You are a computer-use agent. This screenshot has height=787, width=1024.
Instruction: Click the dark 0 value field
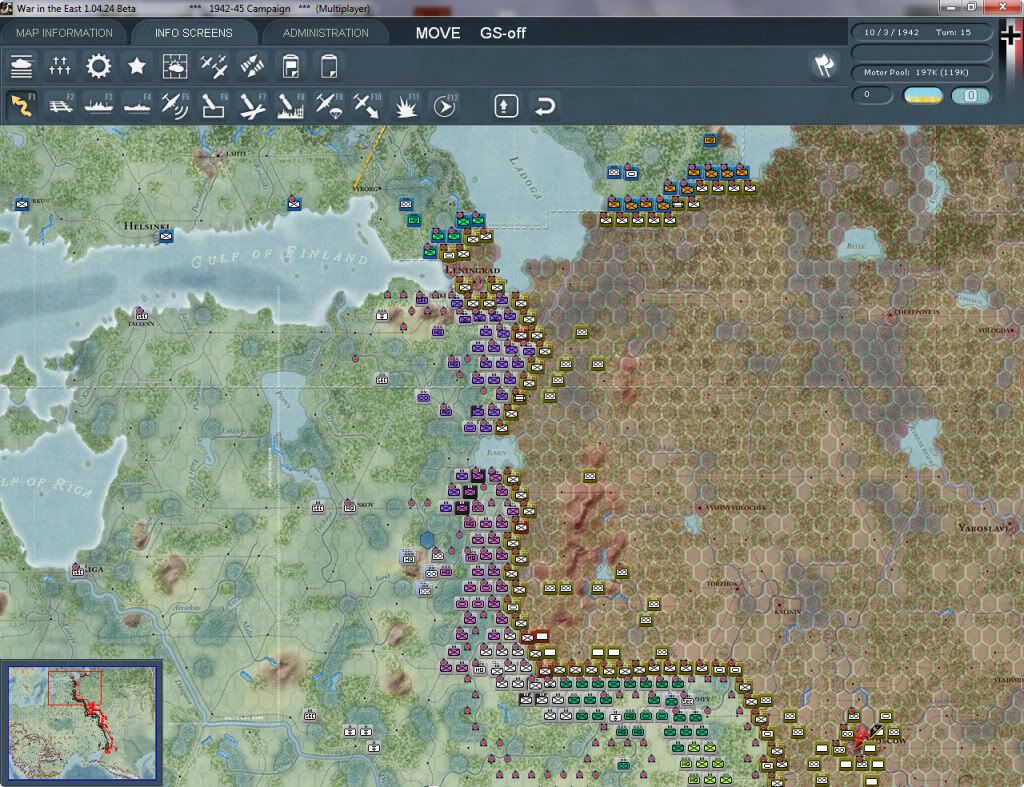coord(872,95)
